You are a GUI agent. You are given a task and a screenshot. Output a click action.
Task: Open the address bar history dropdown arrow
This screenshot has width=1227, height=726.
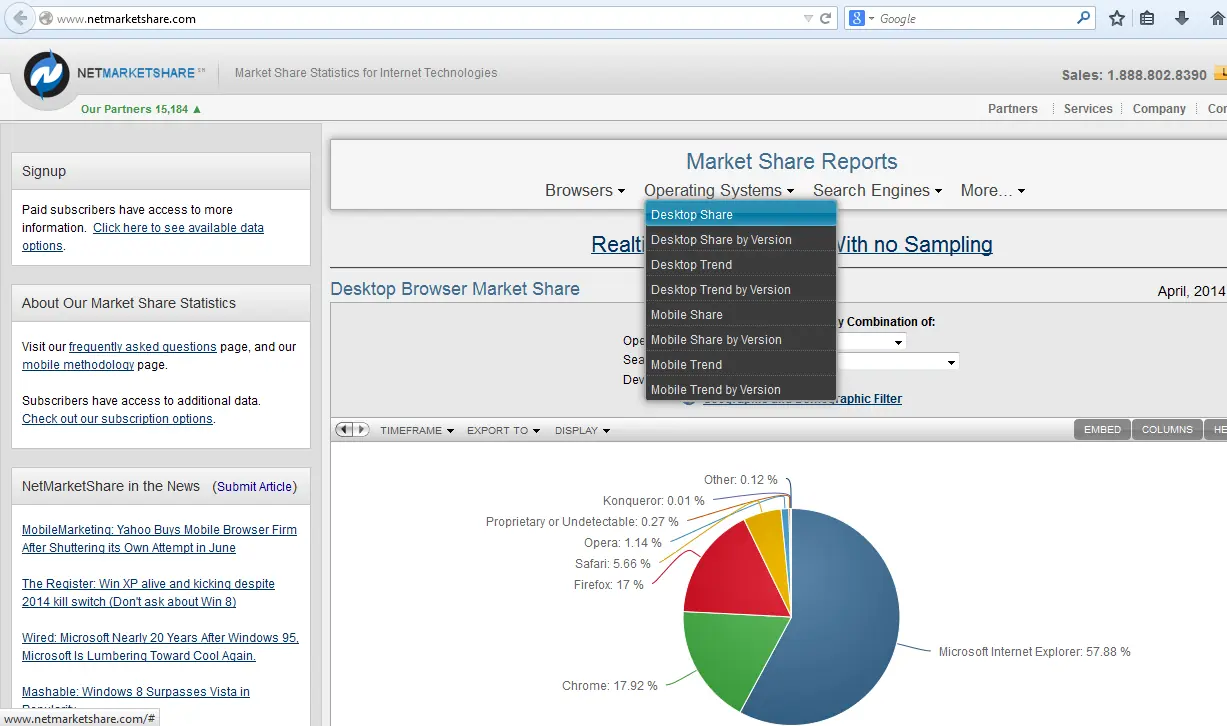[808, 18]
